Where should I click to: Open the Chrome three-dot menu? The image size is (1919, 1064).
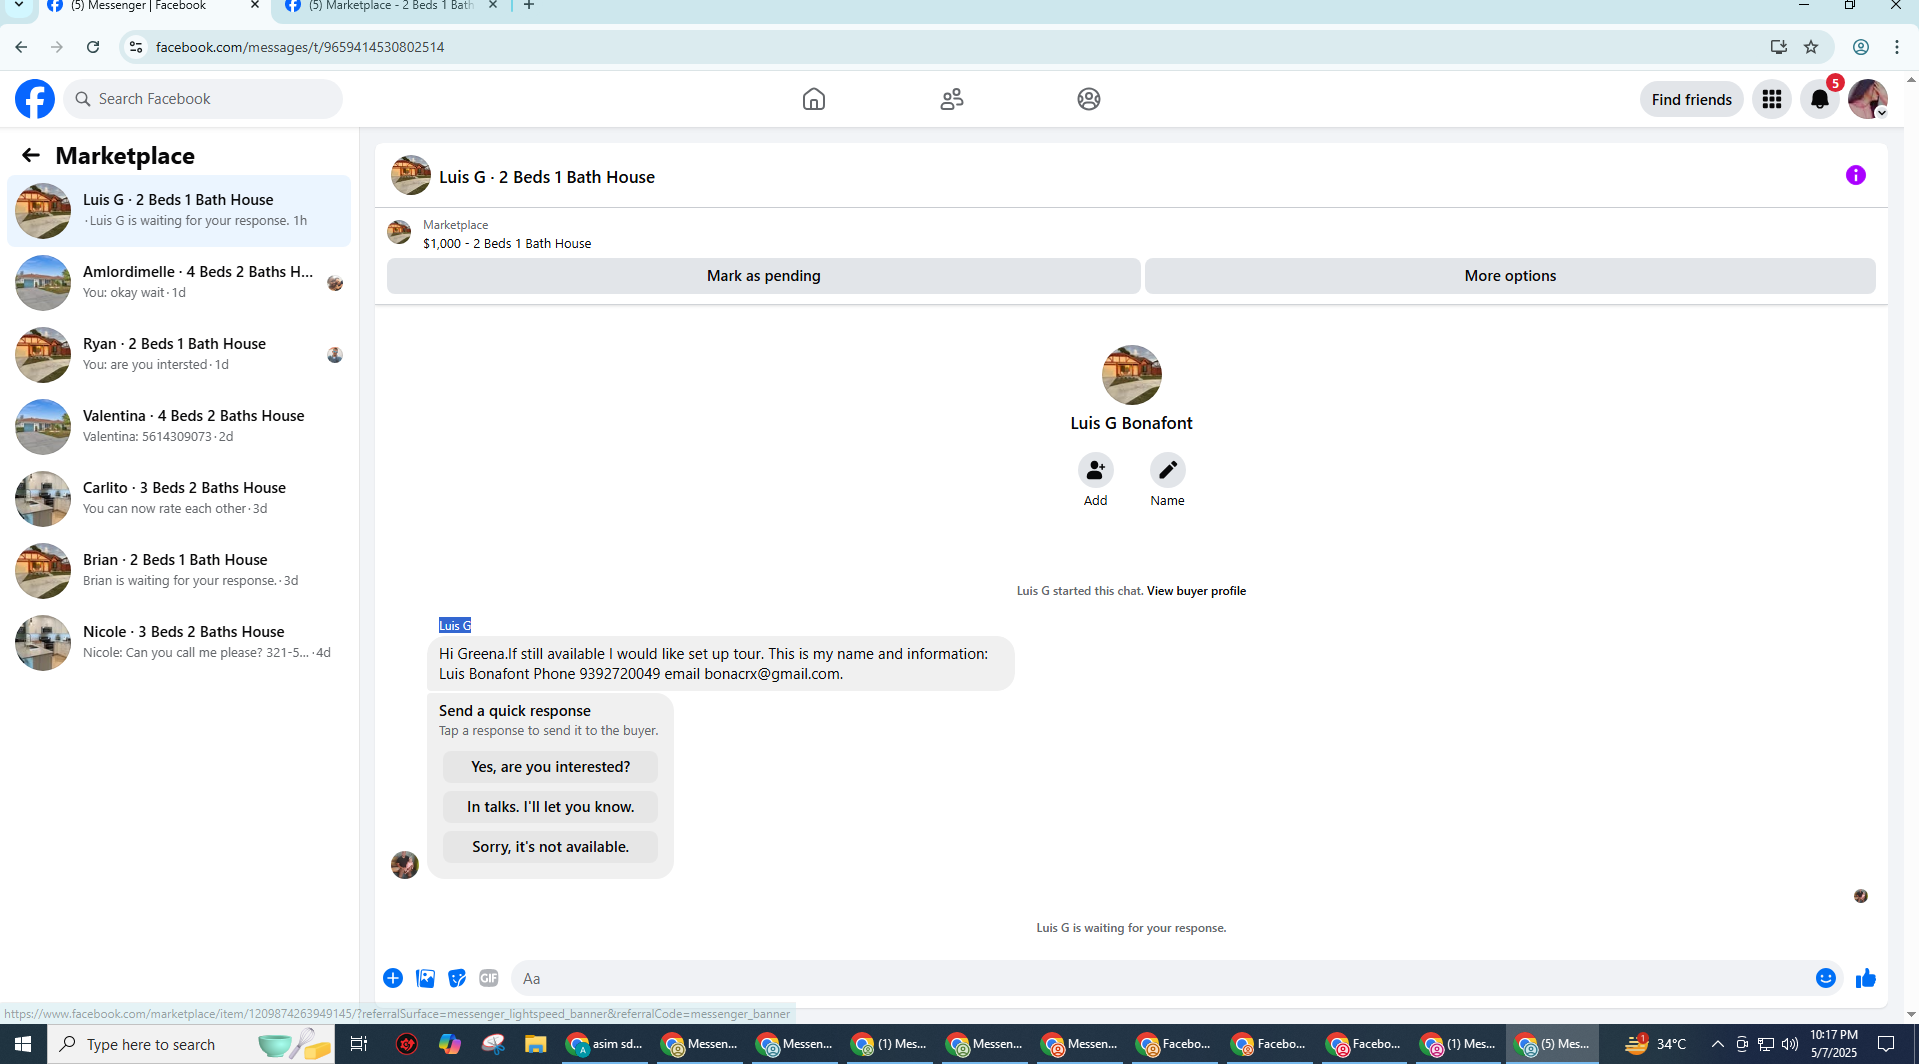1897,47
